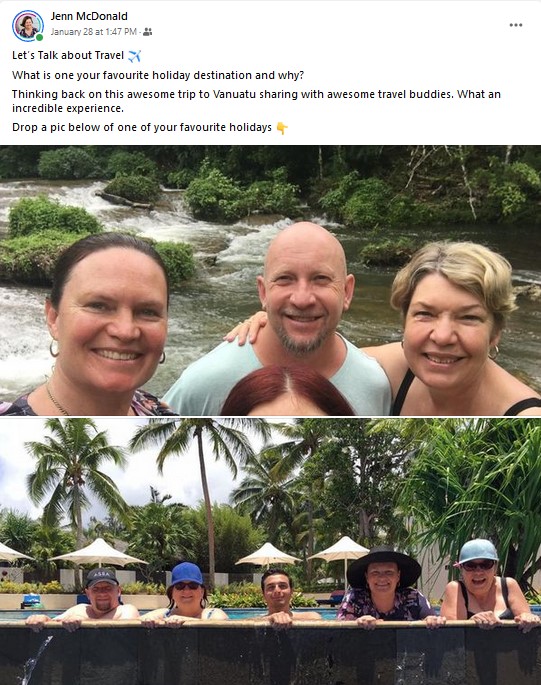Click the green online status dot

click(39, 38)
